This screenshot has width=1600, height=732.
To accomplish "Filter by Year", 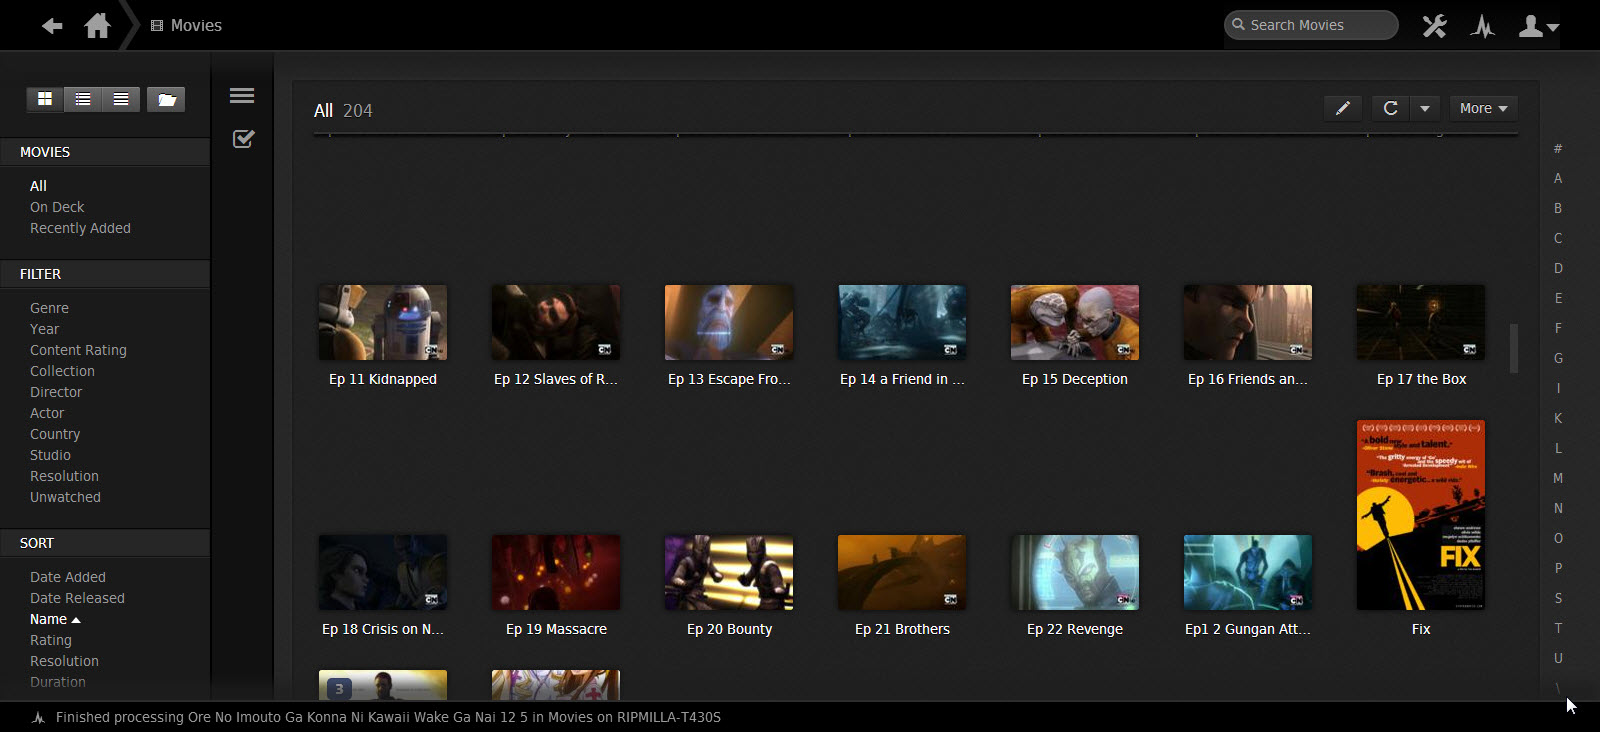I will 44,329.
